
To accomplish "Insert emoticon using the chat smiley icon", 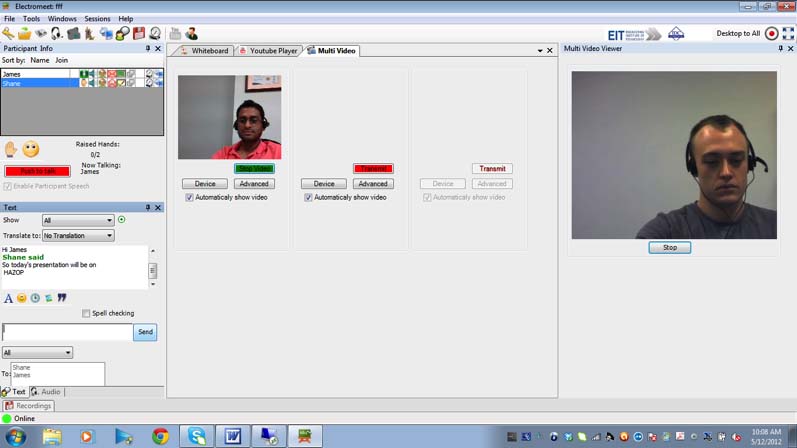I will [x=21, y=298].
